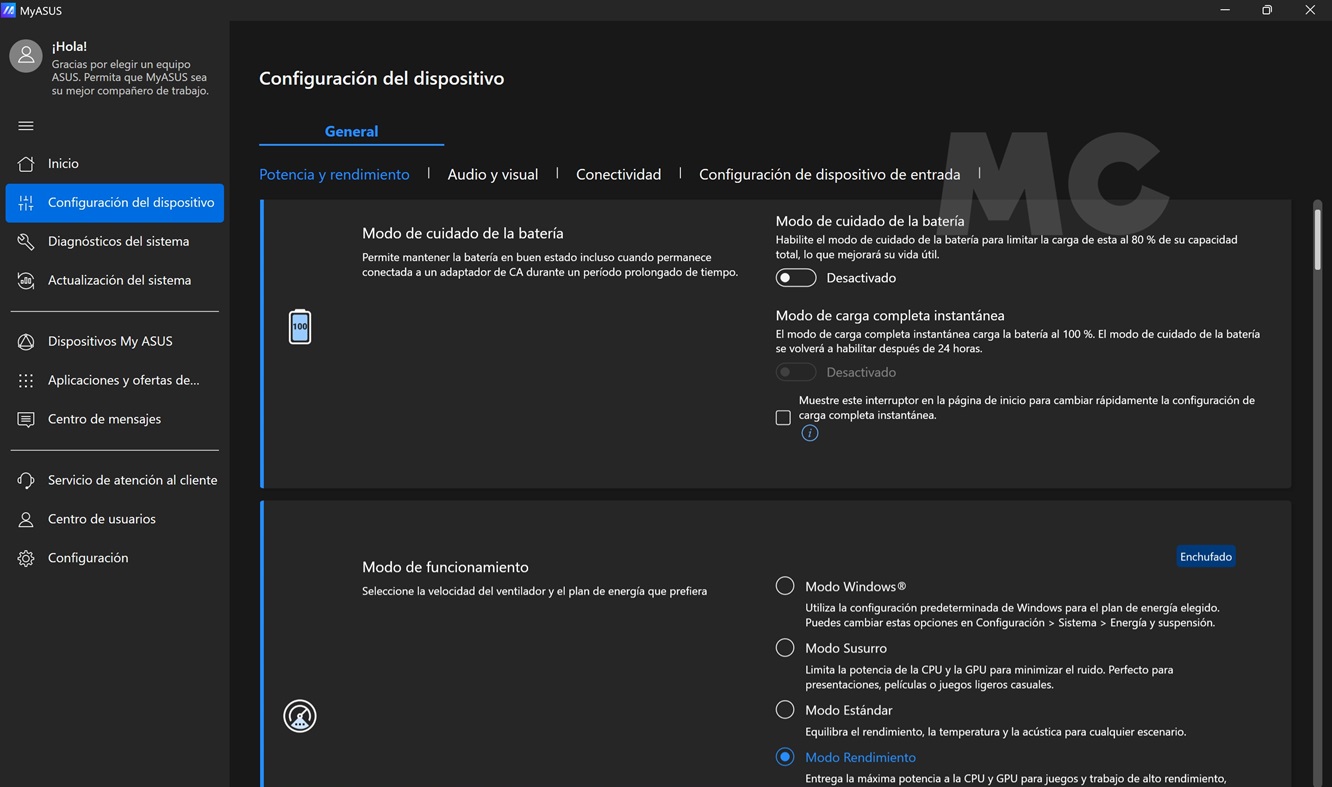This screenshot has width=1332, height=787.
Task: Click the hamburger menu icon in sidebar
Action: click(26, 126)
